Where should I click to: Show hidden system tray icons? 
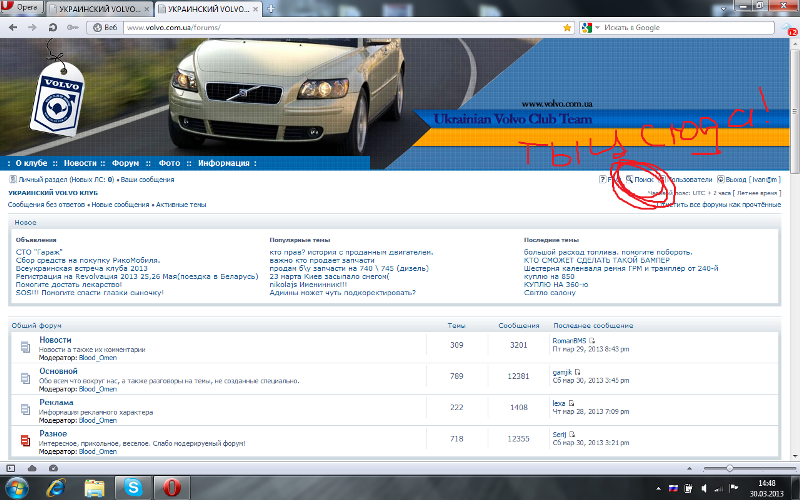pyautogui.click(x=658, y=488)
